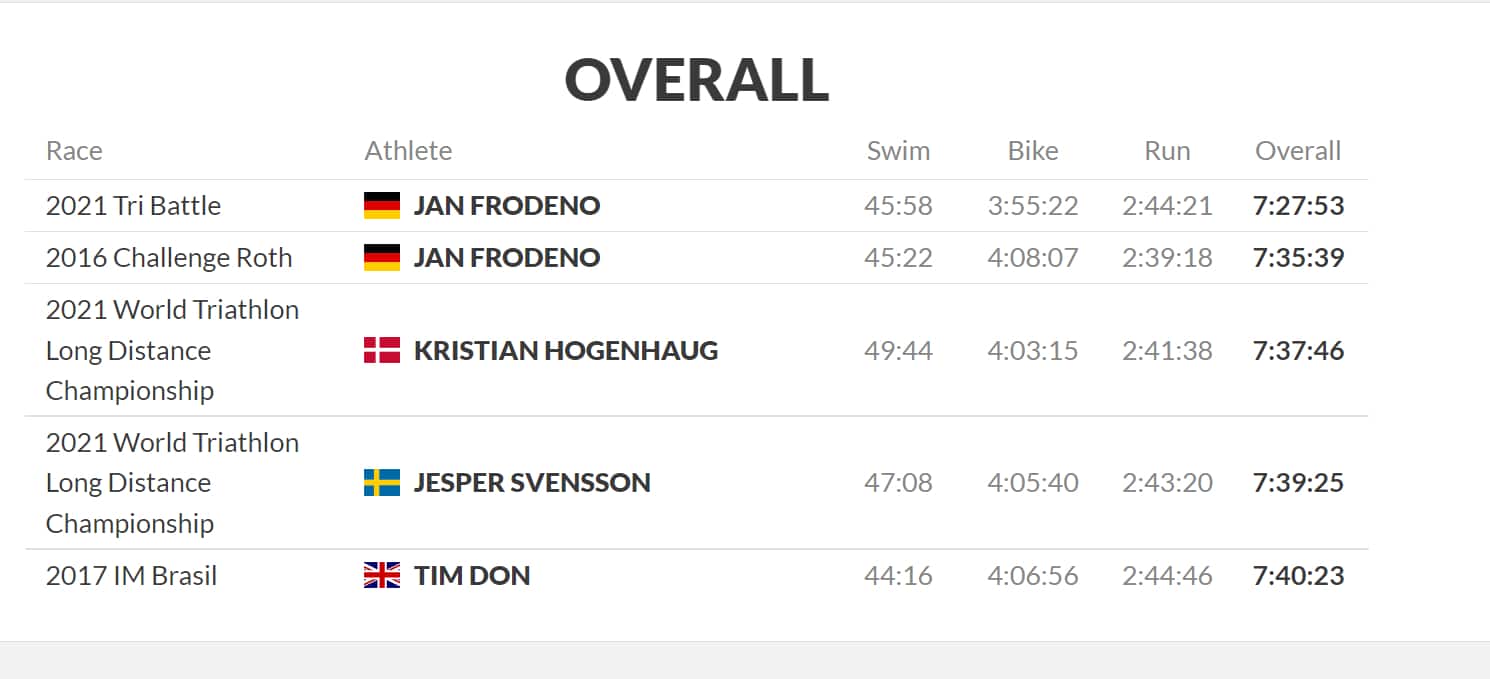This screenshot has width=1490, height=679.
Task: Click the 2016 Challenge Roth race name
Action: pos(169,258)
